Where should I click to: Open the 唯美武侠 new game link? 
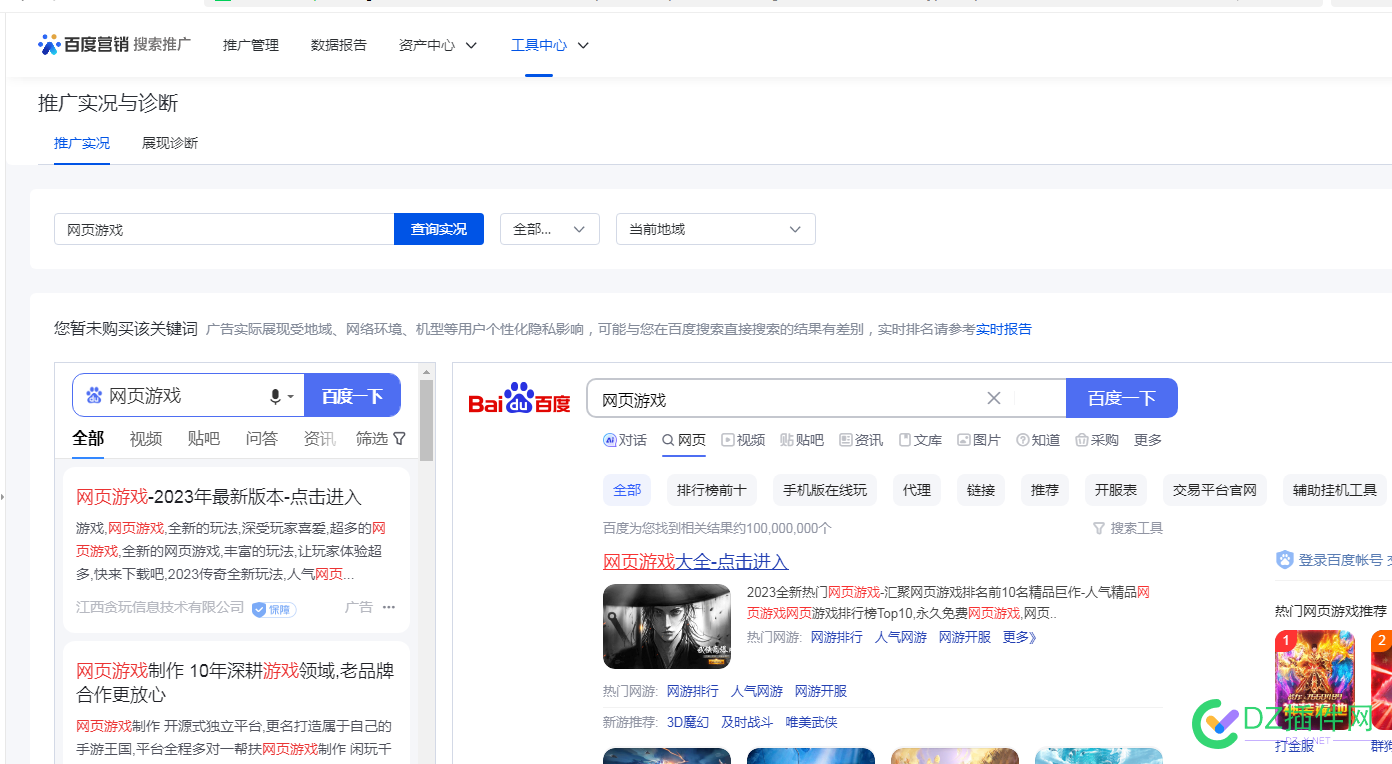pos(811,722)
